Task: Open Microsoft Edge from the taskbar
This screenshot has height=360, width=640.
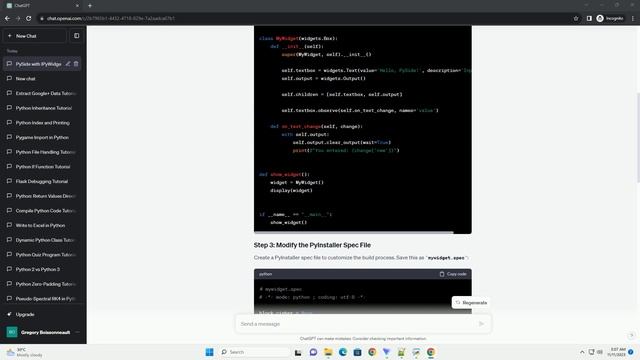Action: click(342, 352)
